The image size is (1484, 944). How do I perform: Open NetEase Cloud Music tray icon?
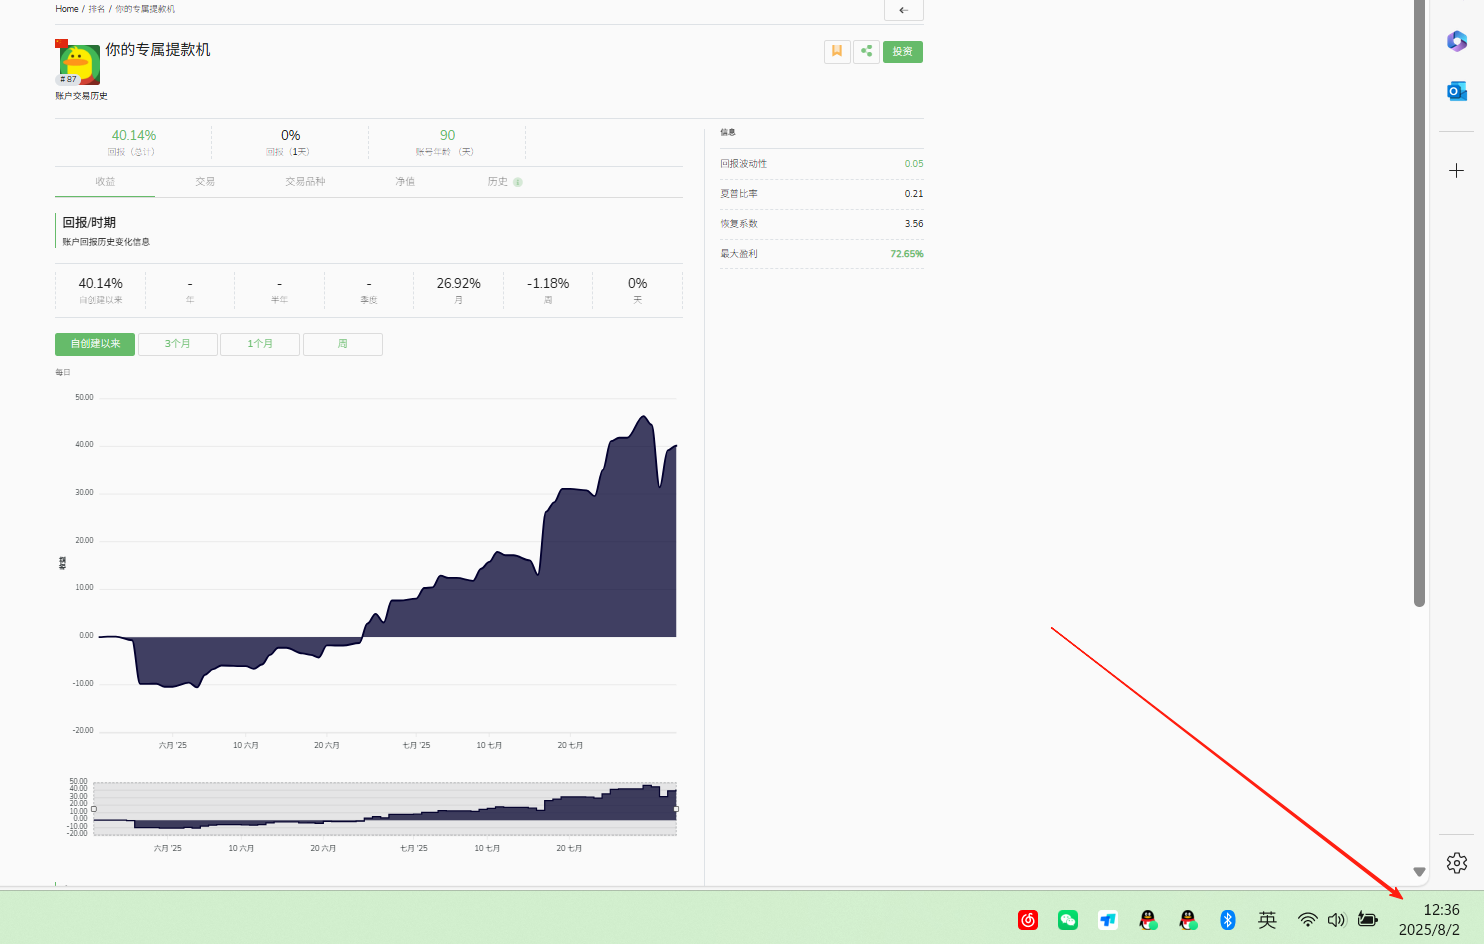point(1028,920)
